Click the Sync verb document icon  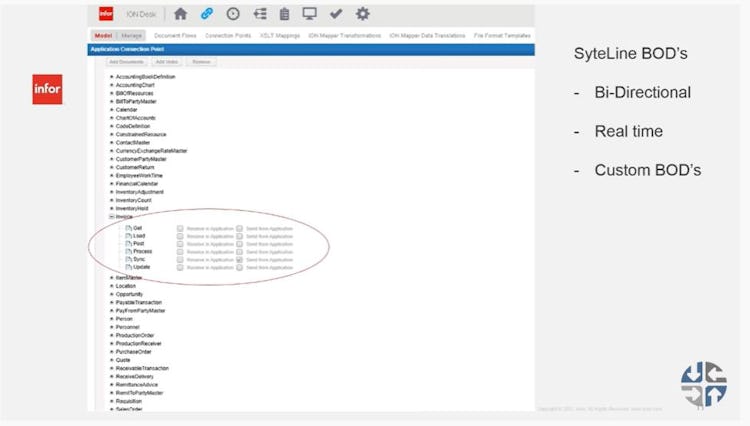pos(128,259)
